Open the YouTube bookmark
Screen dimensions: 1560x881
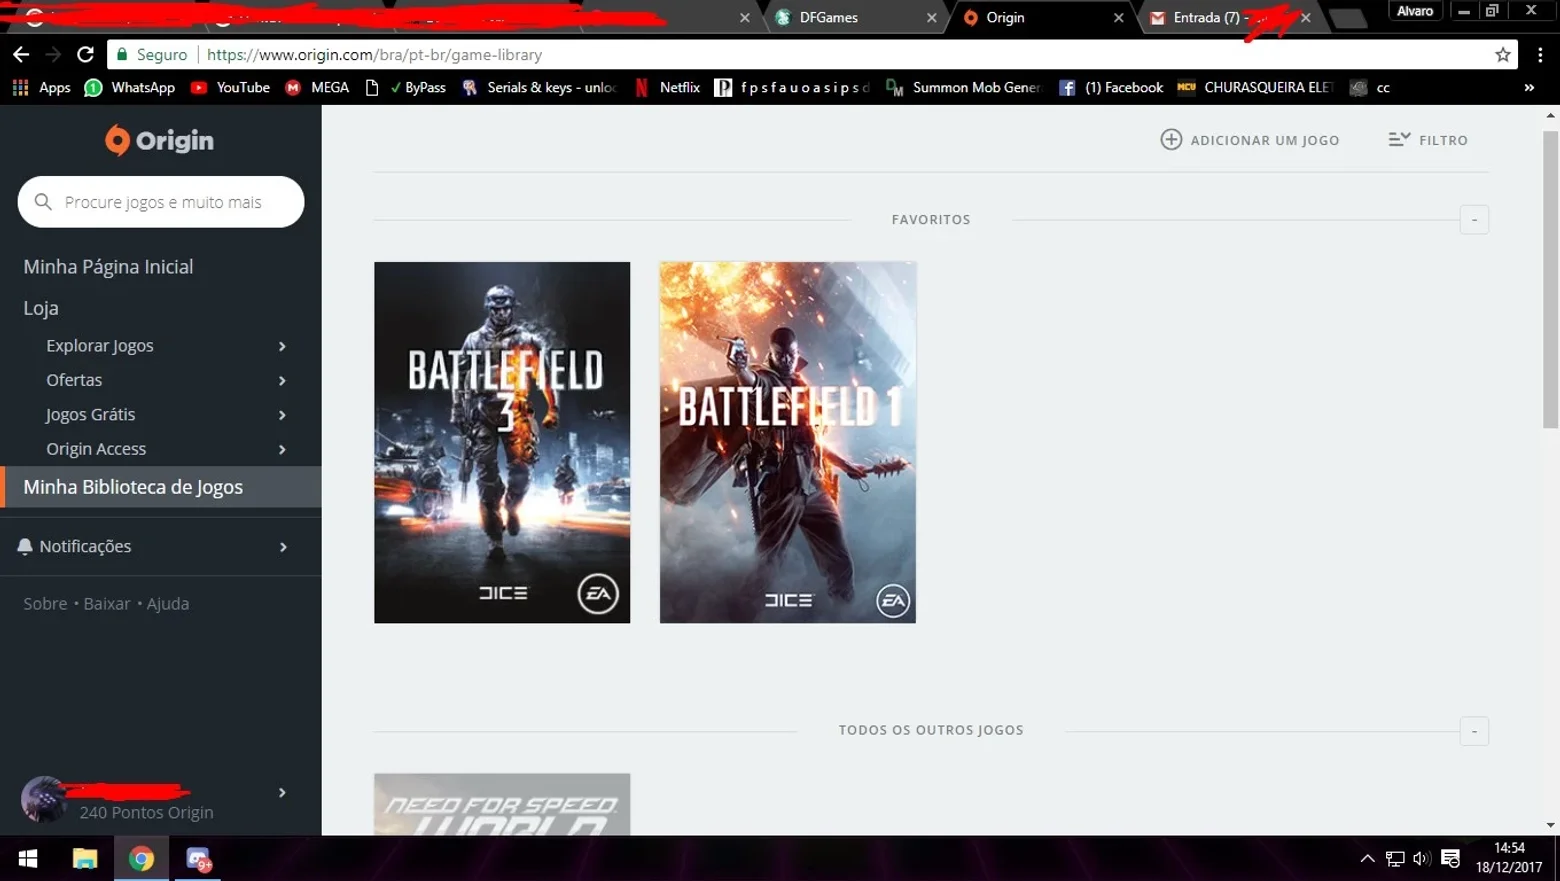[x=230, y=88]
